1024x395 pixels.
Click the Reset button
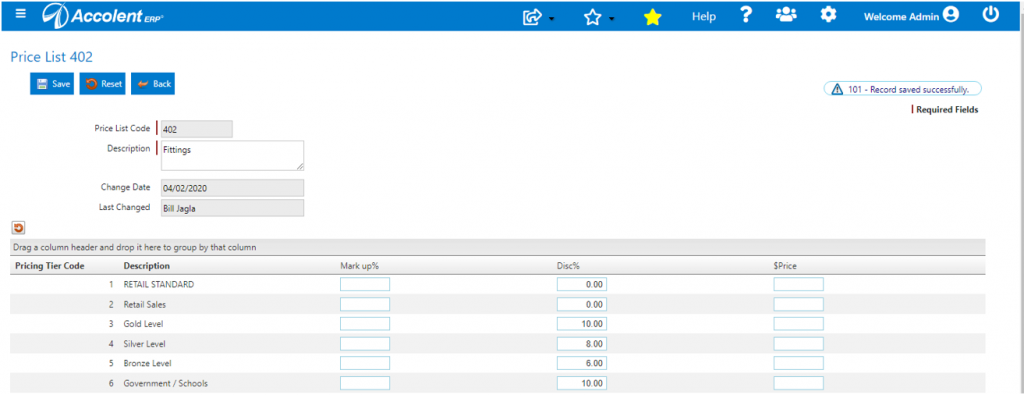tap(103, 84)
